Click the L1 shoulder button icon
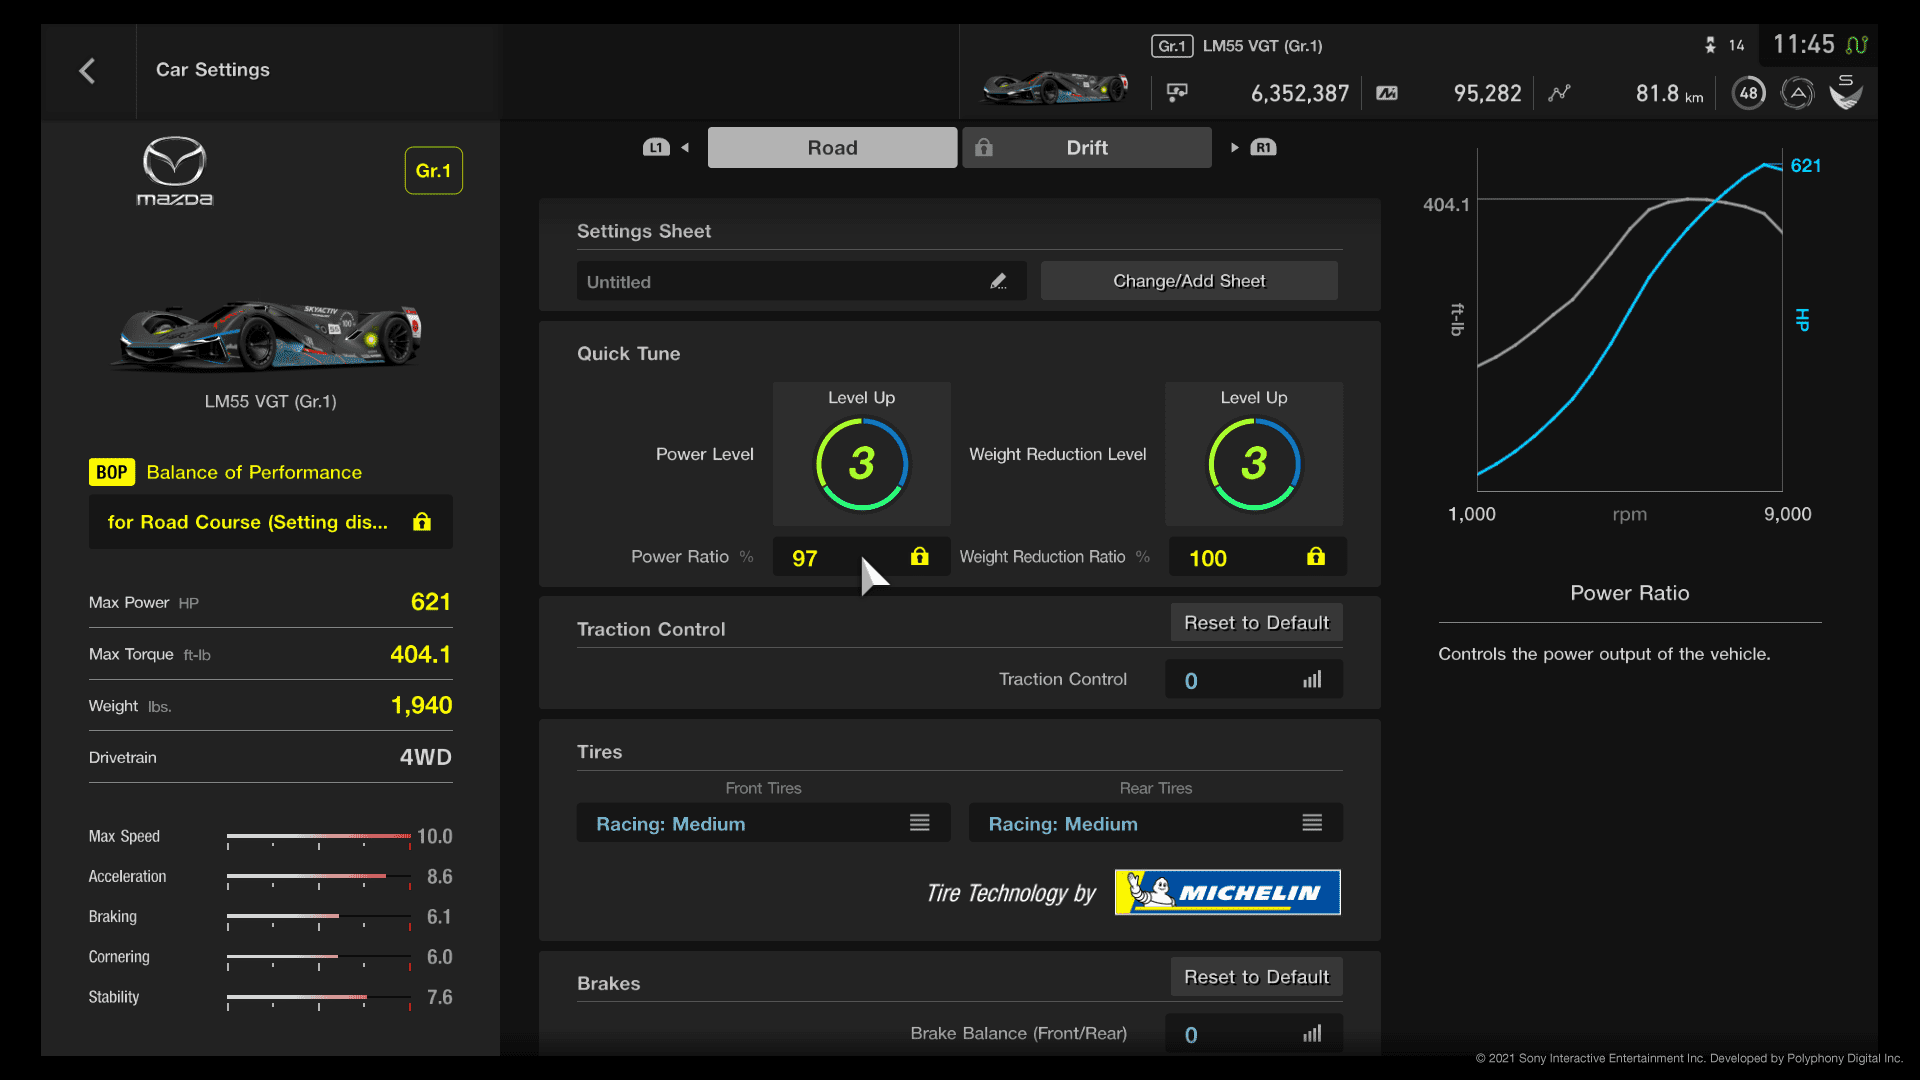This screenshot has height=1080, width=1920. point(656,148)
